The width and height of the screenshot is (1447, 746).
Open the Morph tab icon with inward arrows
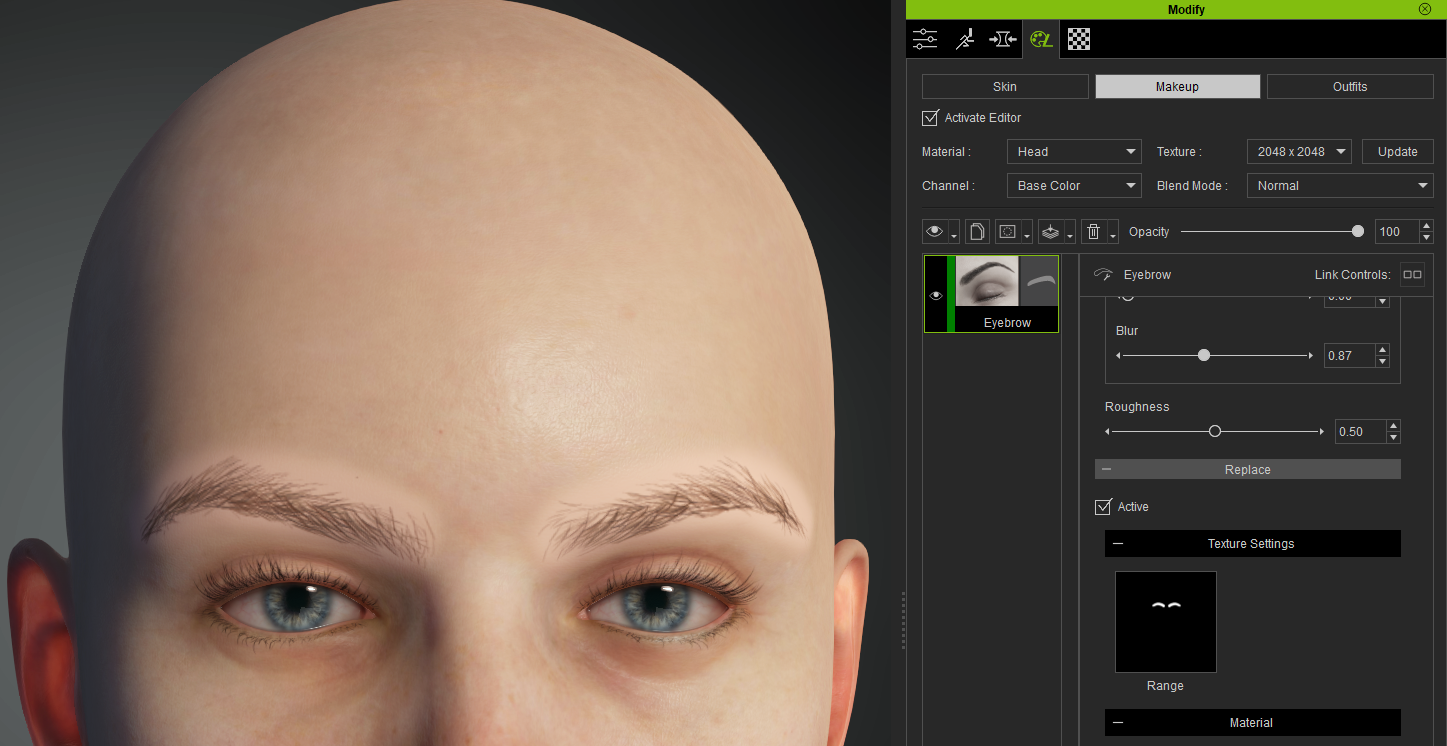pos(1003,39)
